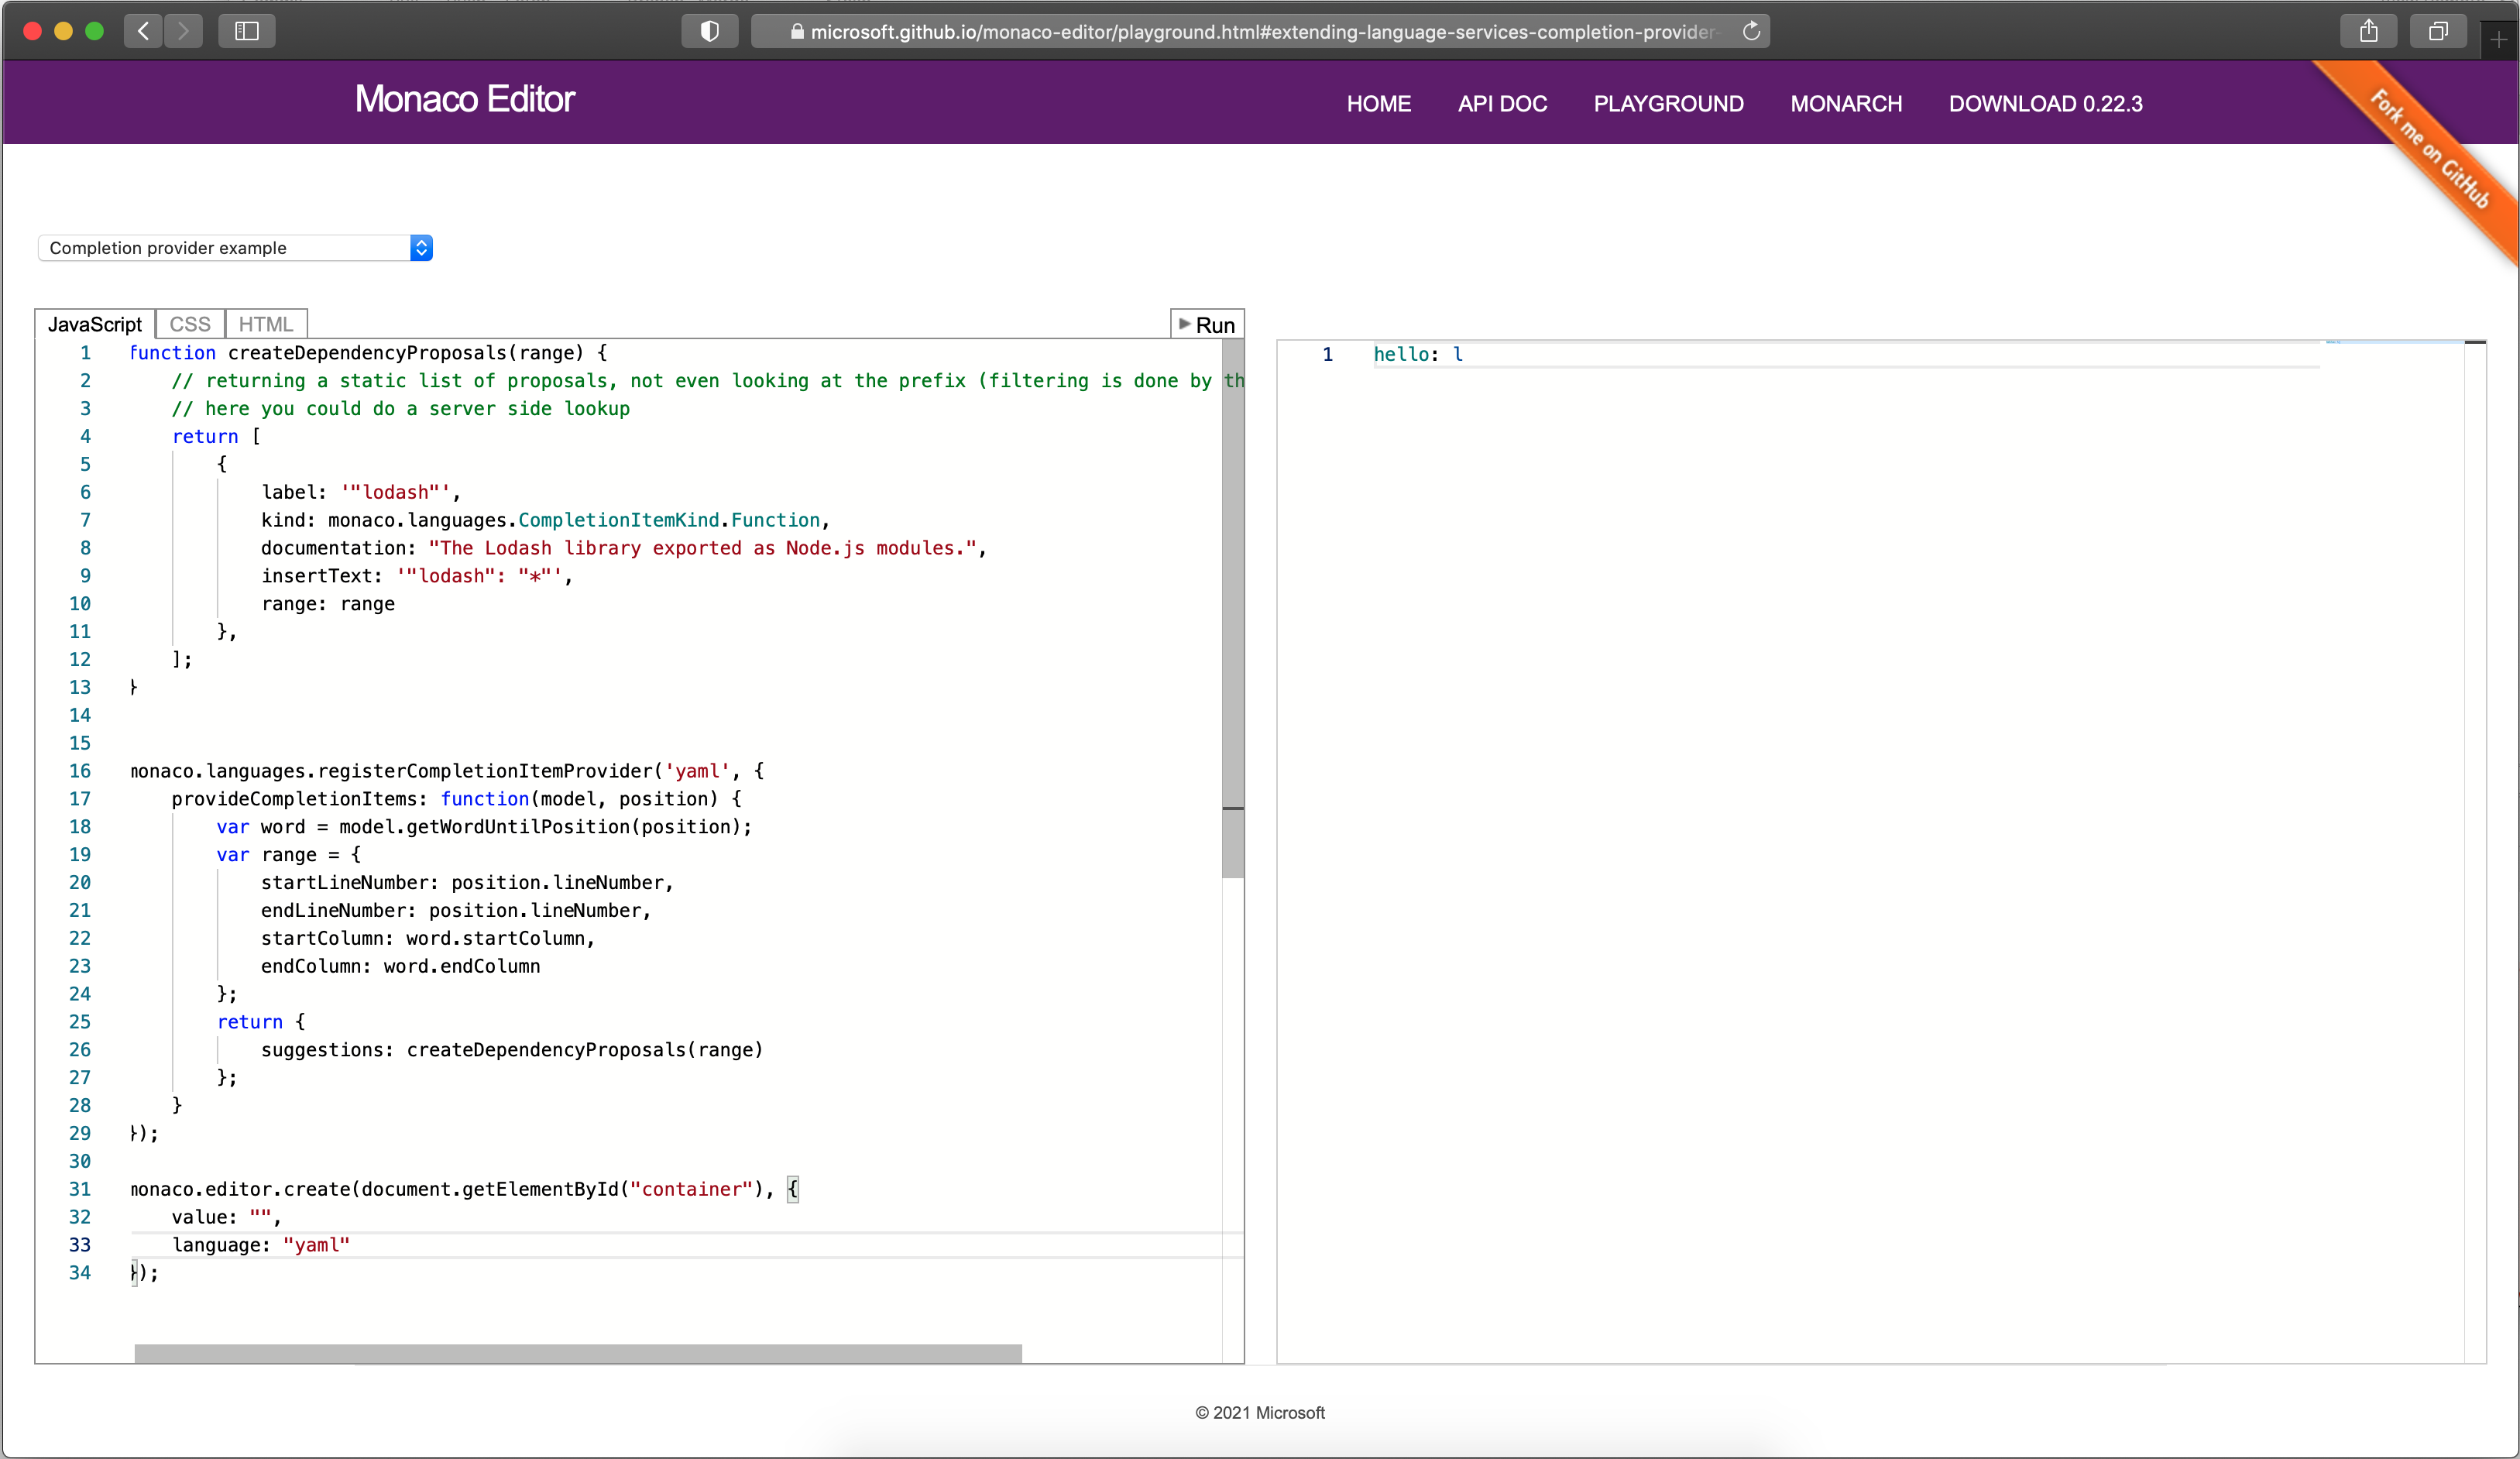Viewport: 2520px width, 1459px height.
Task: Open a new tab with the plus icon
Action: [x=2499, y=40]
